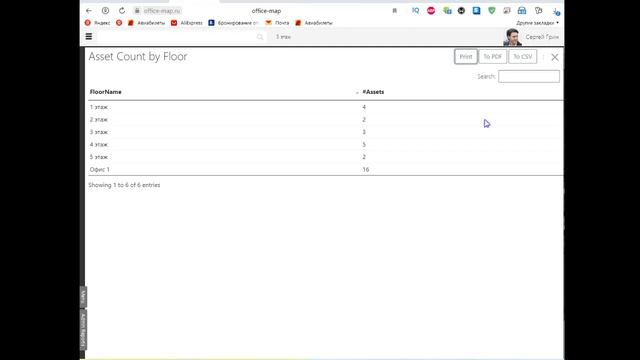Reload the page with the refresh icon
Image resolution: width=640 pixels, height=360 pixels.
[122, 11]
